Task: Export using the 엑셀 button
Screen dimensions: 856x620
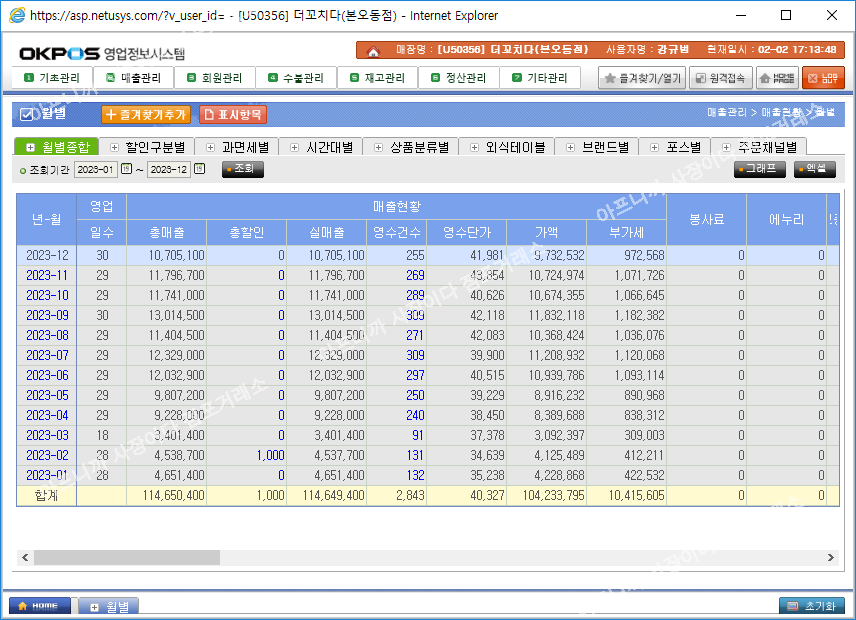Action: [814, 169]
